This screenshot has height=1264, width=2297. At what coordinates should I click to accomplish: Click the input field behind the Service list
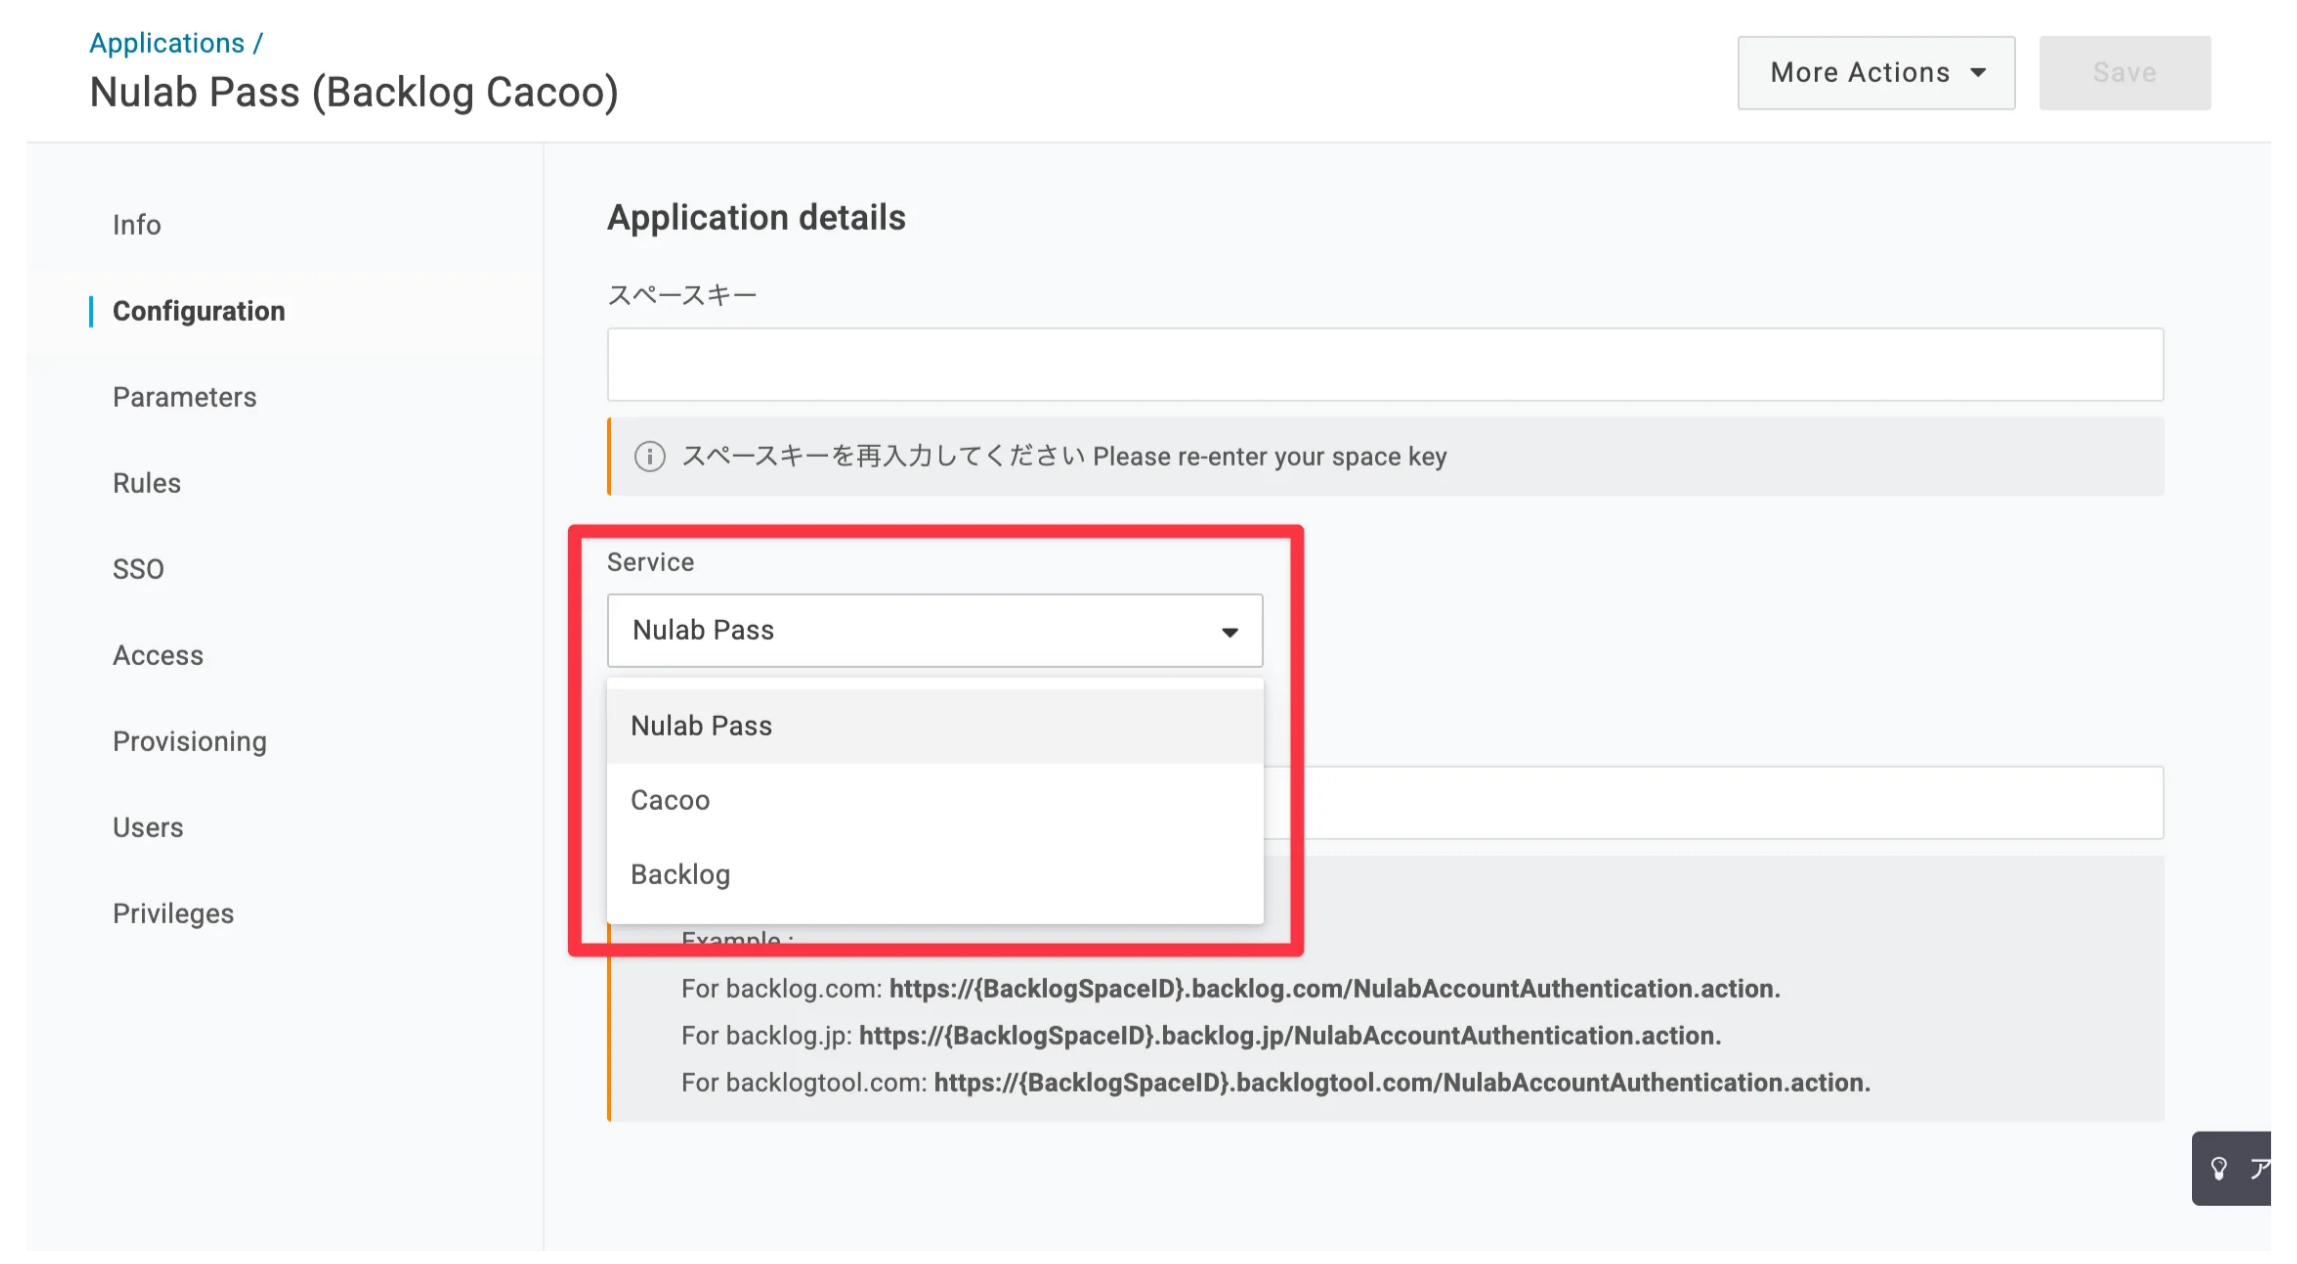click(1713, 803)
